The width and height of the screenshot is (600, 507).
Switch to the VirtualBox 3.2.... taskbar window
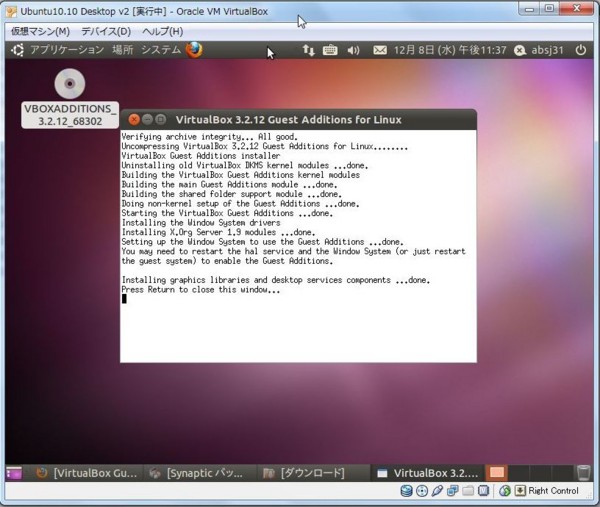[427, 473]
